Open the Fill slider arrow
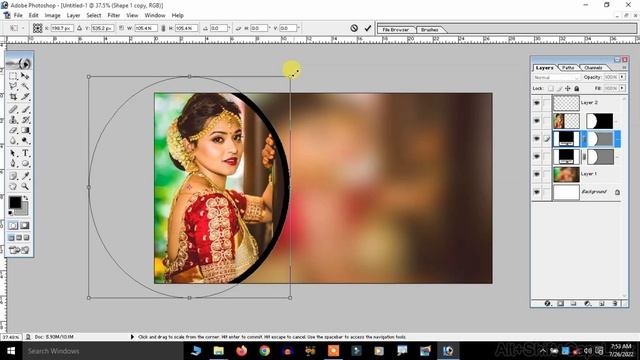This screenshot has height=360, width=640. tap(622, 88)
